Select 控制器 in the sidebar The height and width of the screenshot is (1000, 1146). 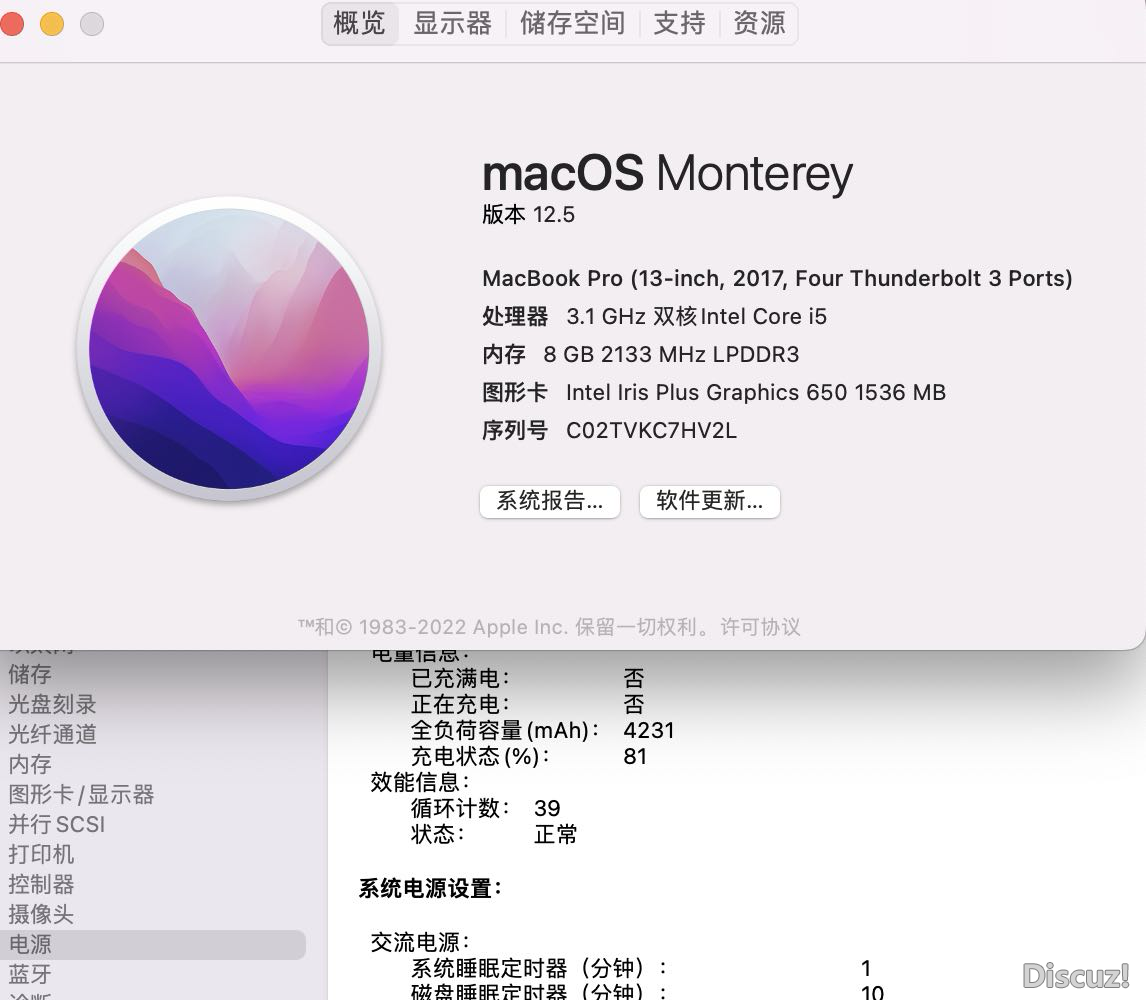41,884
